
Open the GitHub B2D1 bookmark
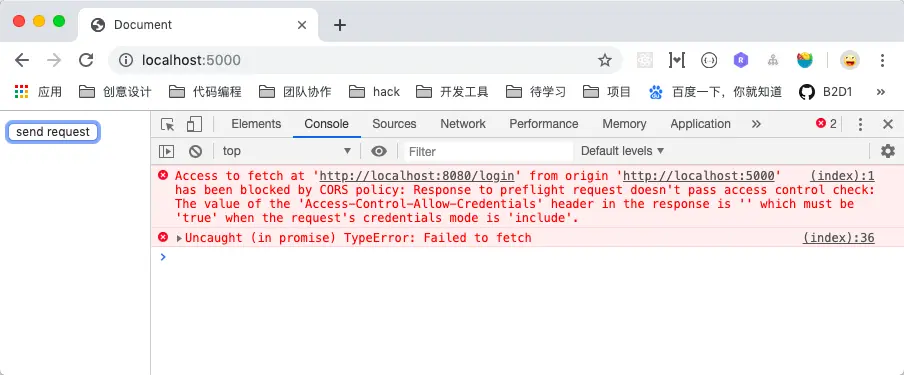coord(826,91)
